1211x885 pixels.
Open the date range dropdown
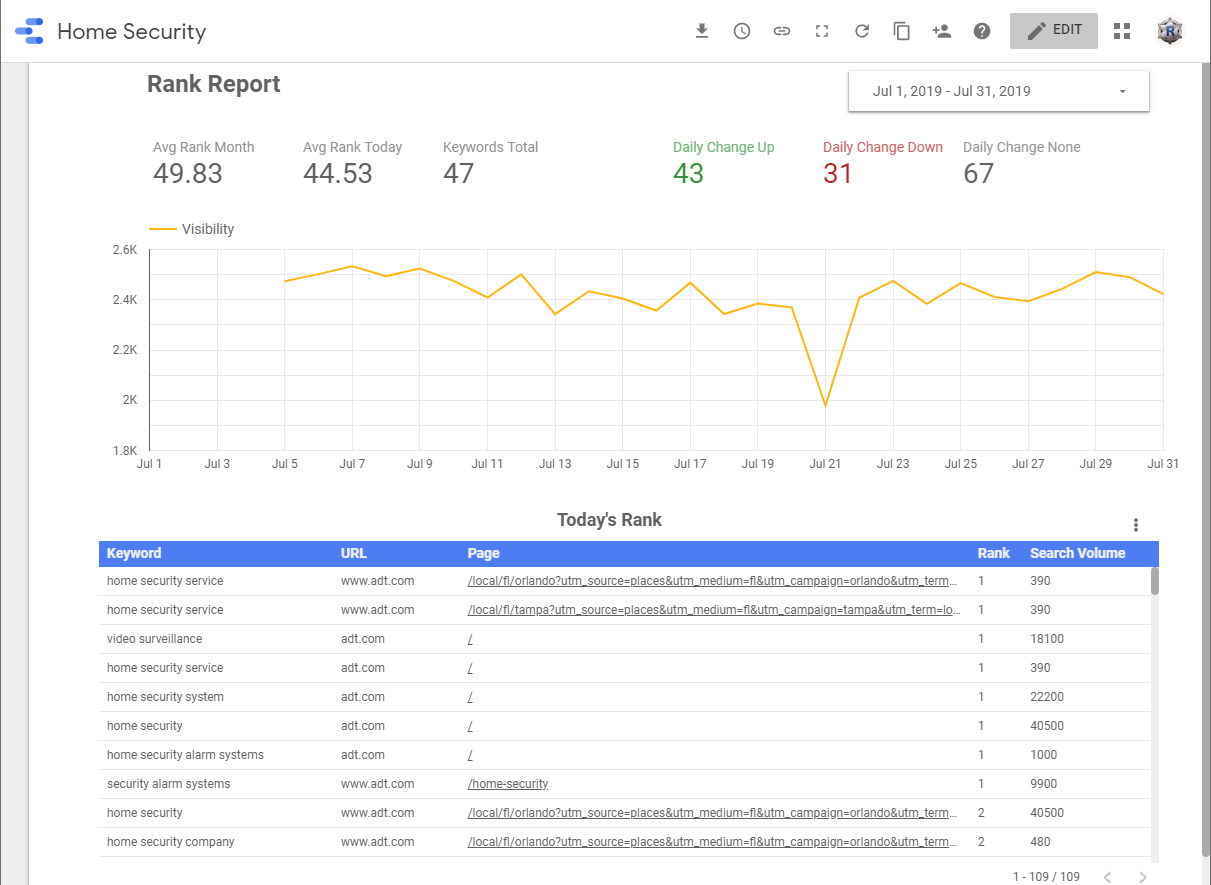(998, 91)
